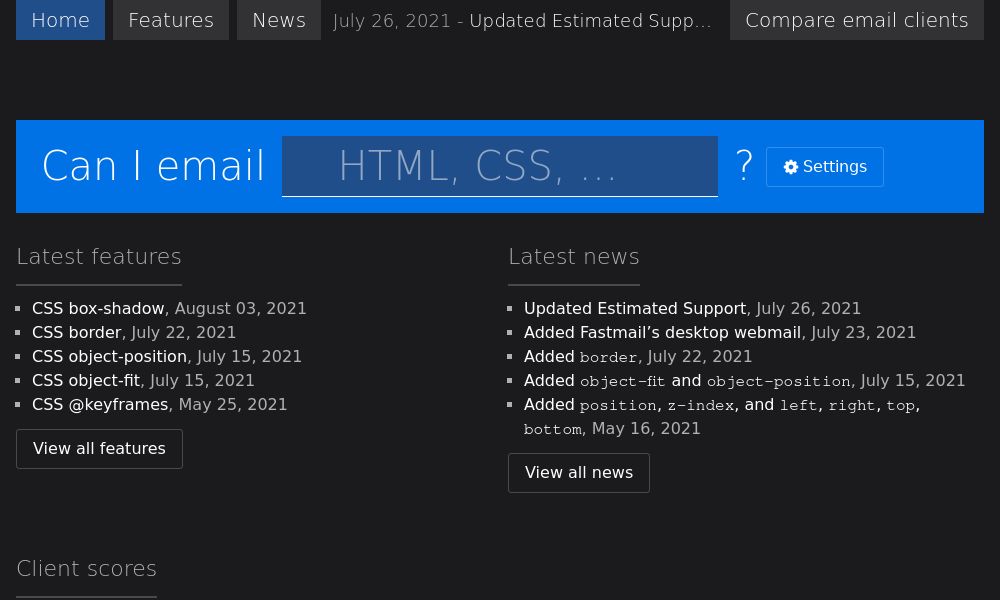Viewport: 1000px width, 600px height.
Task: Open the Updated Estimated Support news item
Action: pos(635,308)
